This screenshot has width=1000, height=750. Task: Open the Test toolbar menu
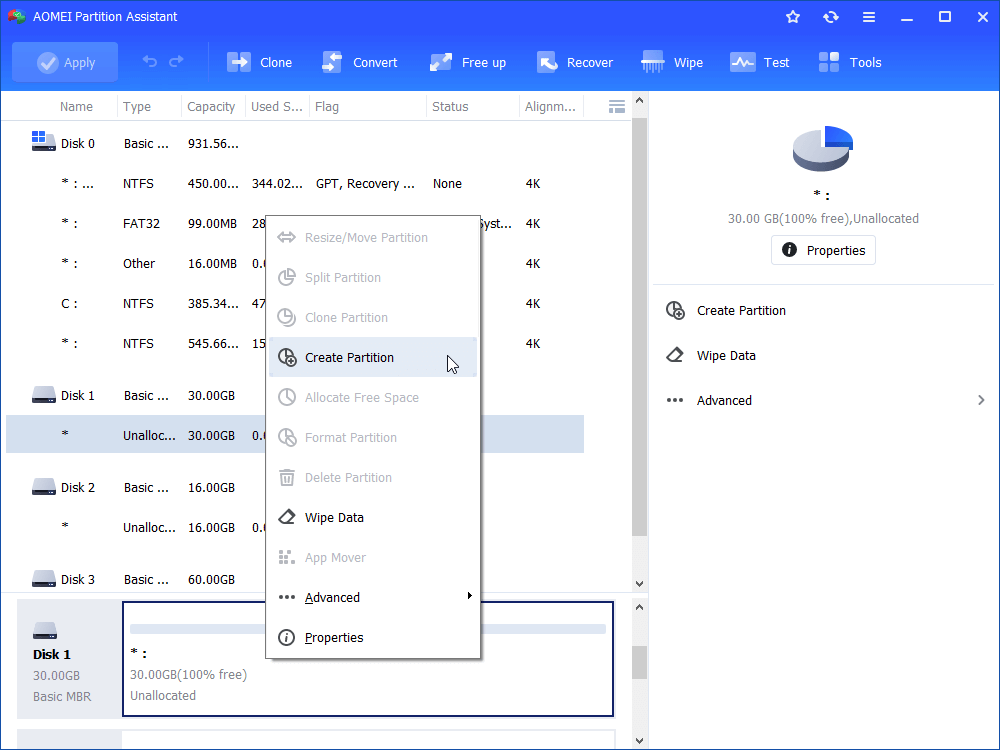(760, 62)
